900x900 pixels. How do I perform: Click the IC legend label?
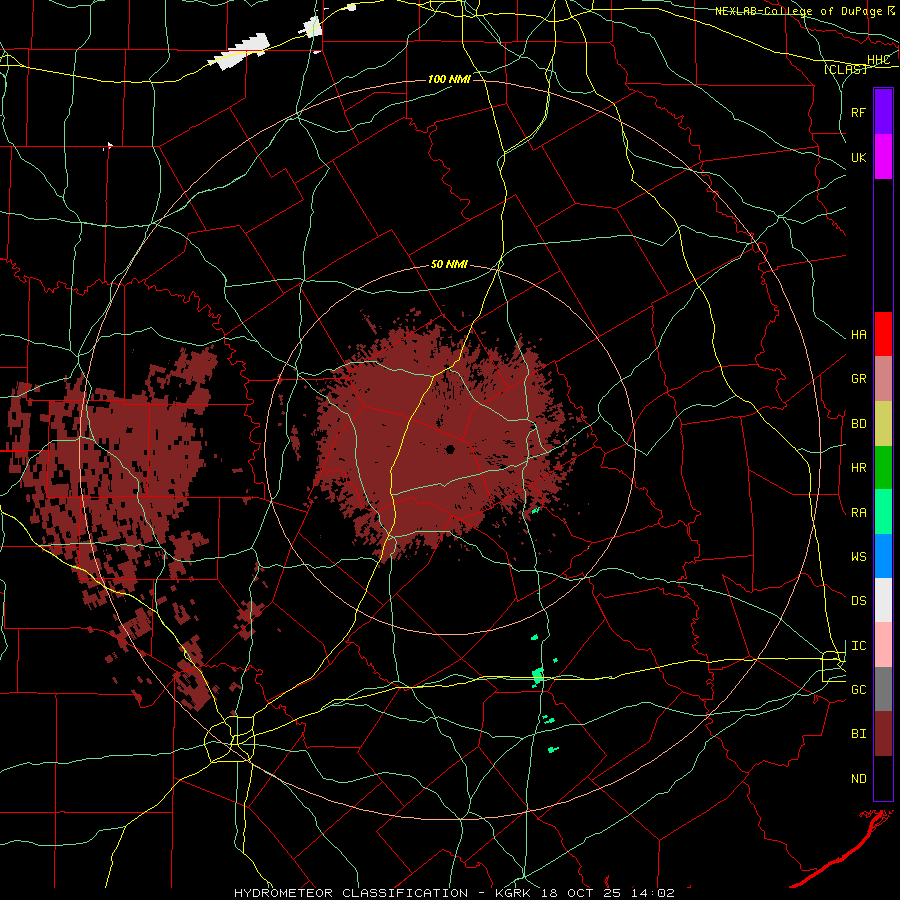point(858,646)
